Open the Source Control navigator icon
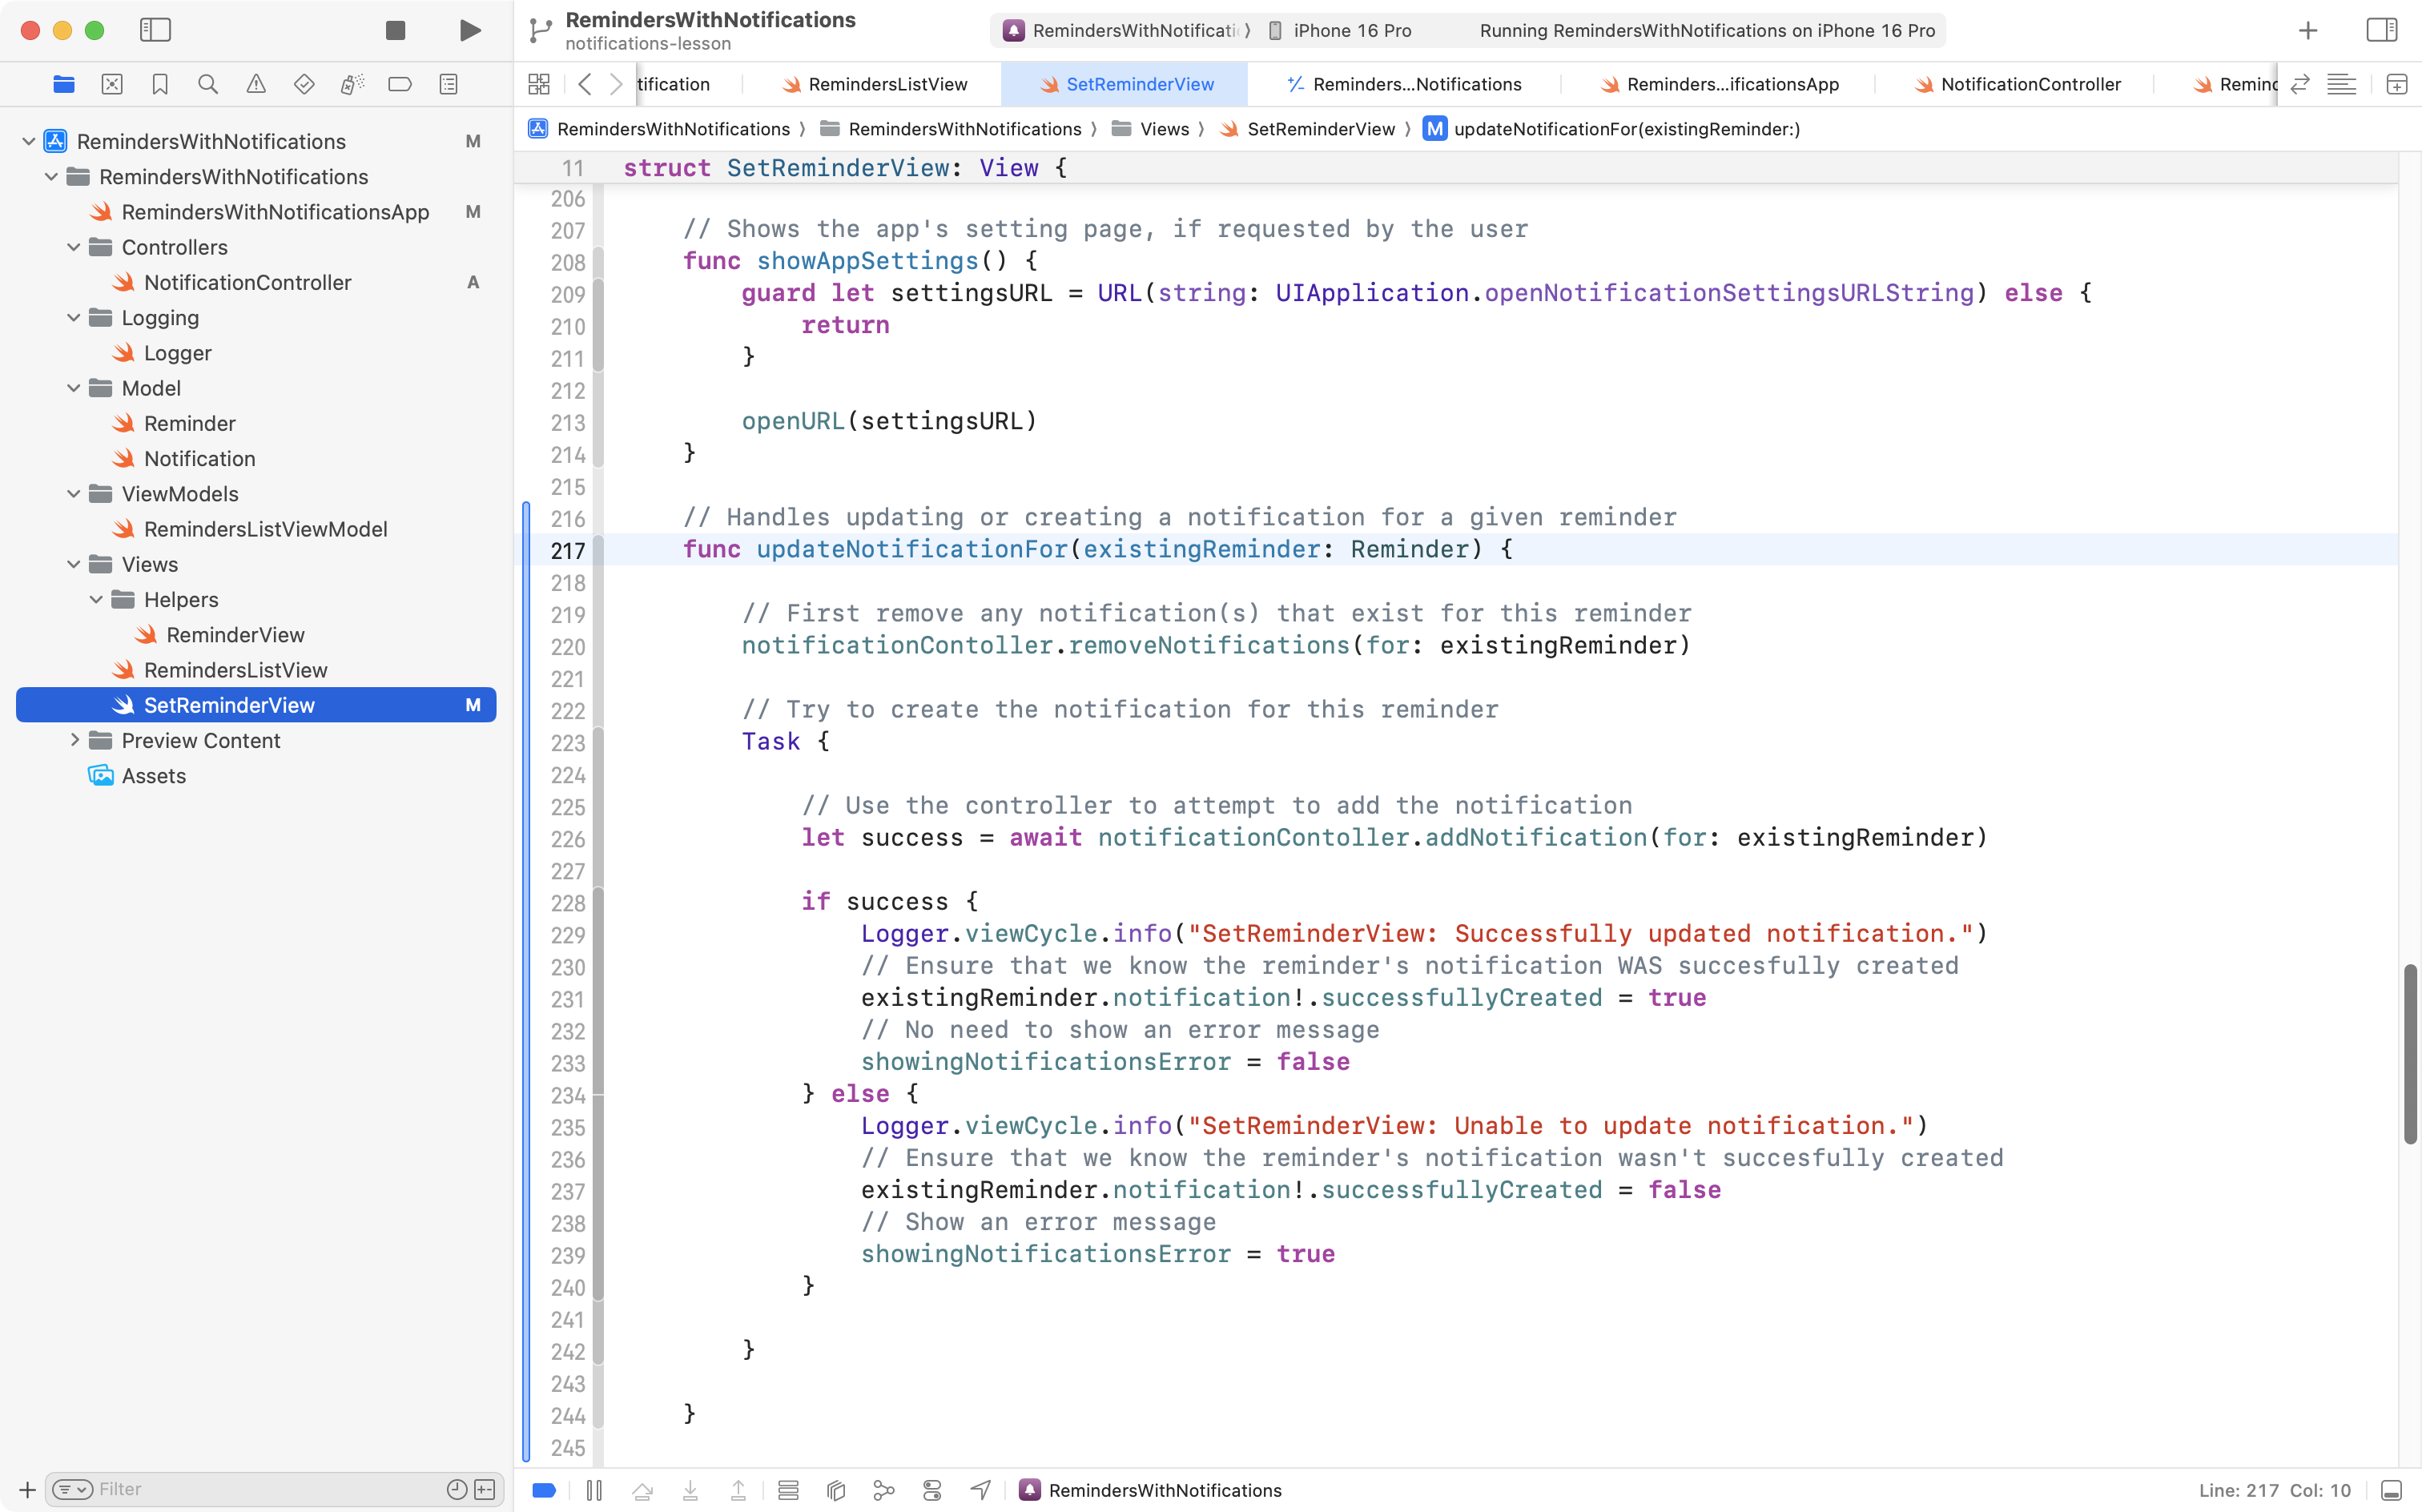2422x1512 pixels. (x=112, y=84)
